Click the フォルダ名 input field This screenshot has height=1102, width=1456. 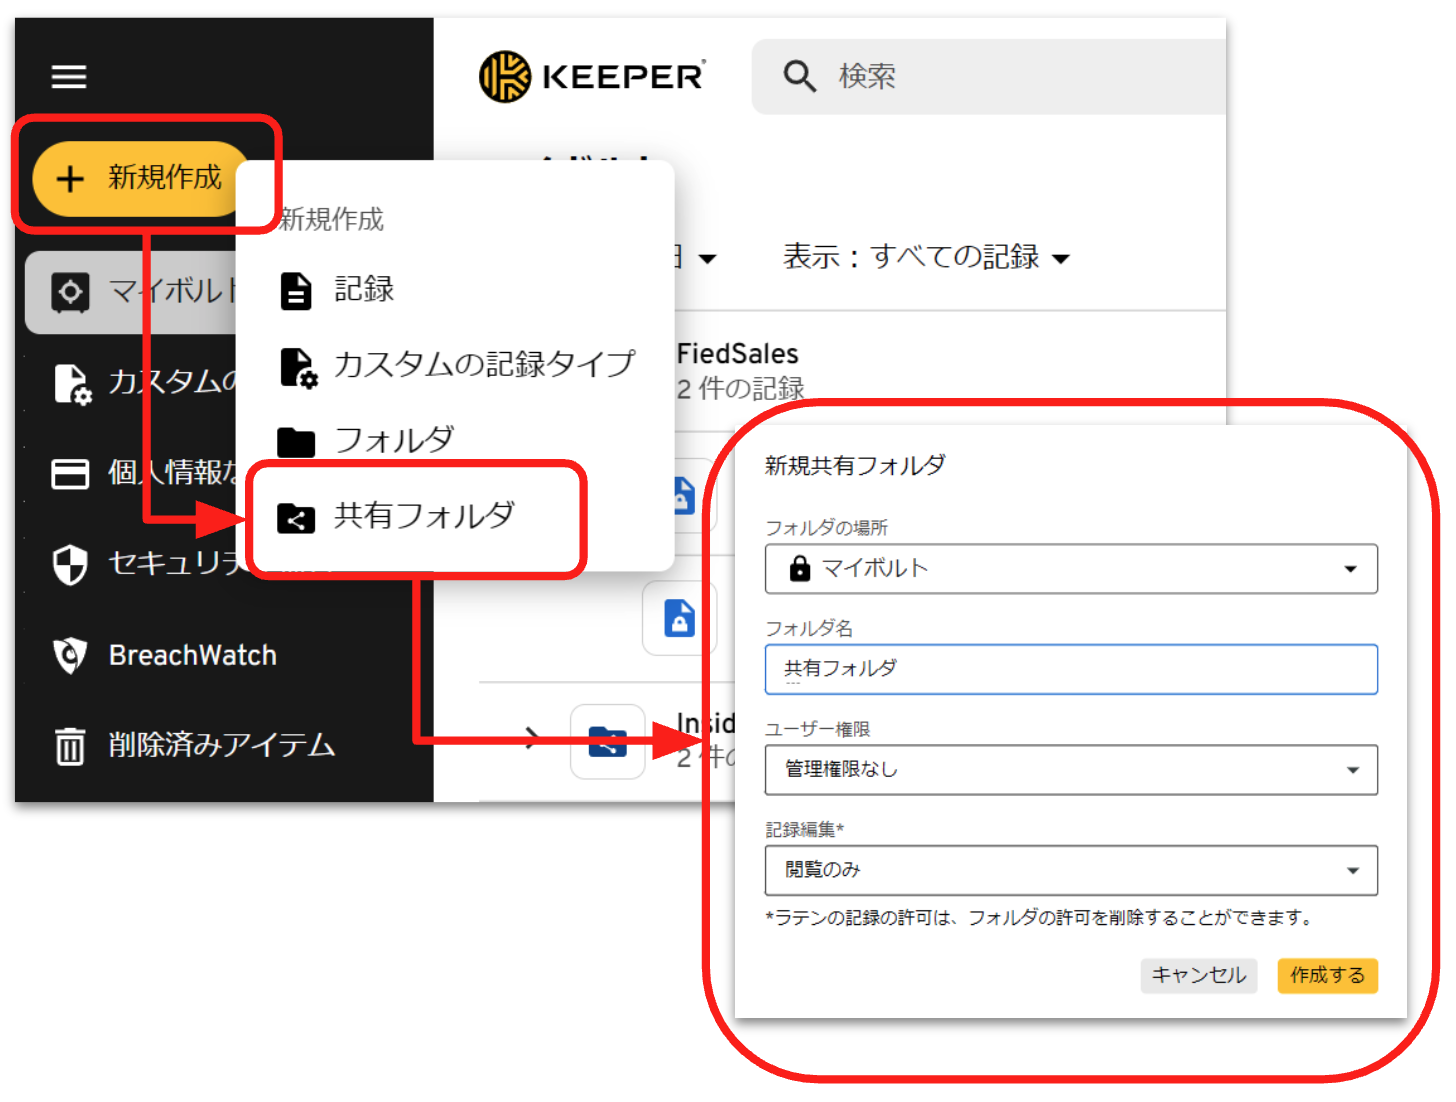[1071, 669]
